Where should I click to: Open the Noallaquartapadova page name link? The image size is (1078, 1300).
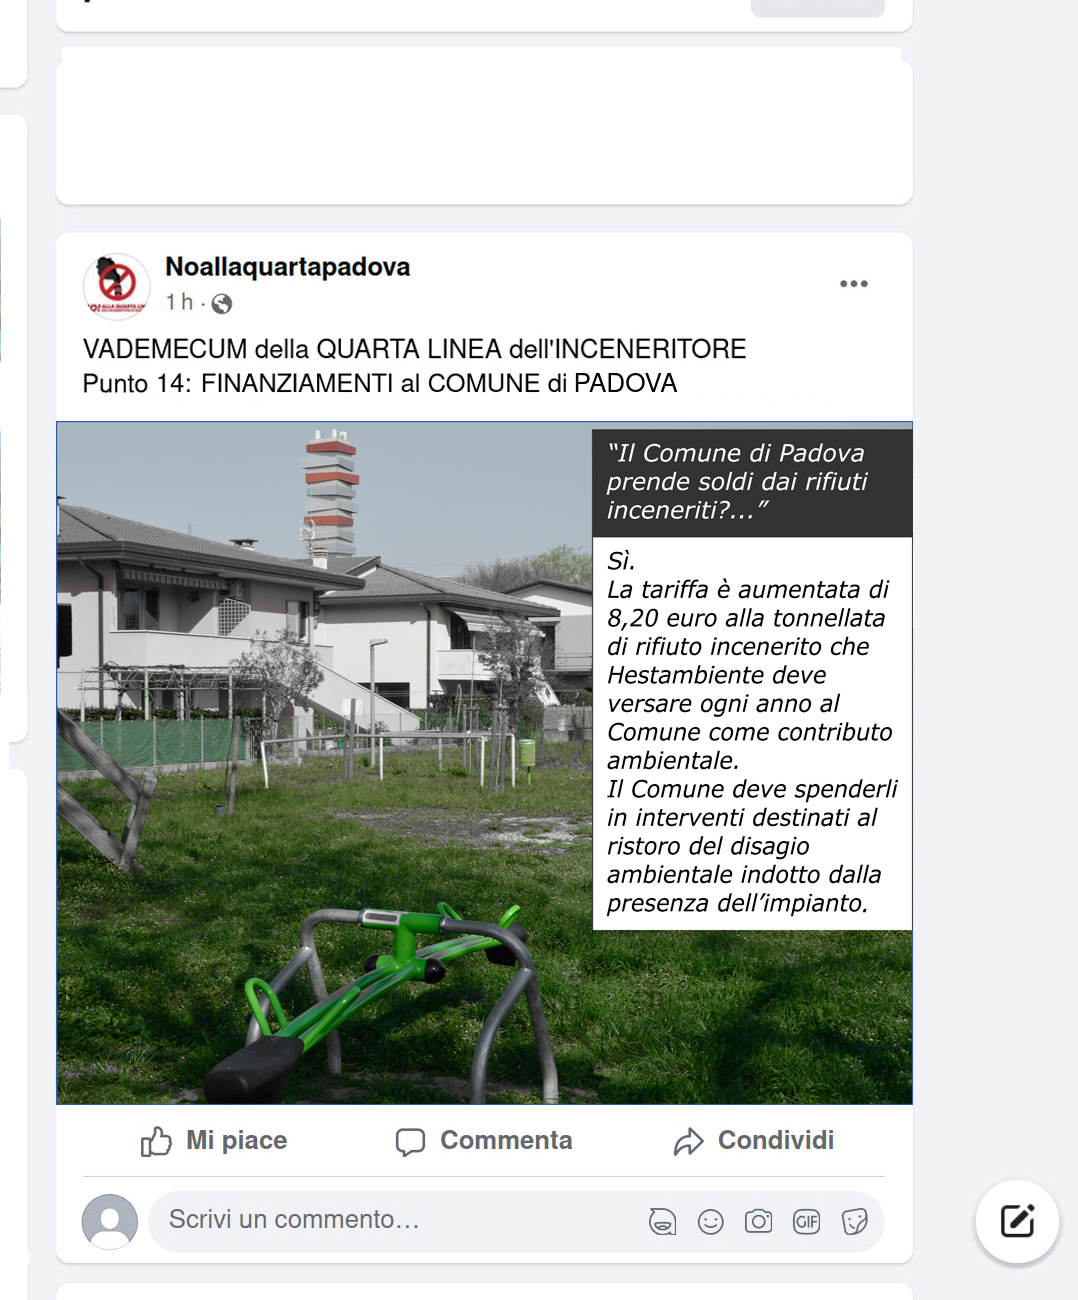[x=287, y=267]
